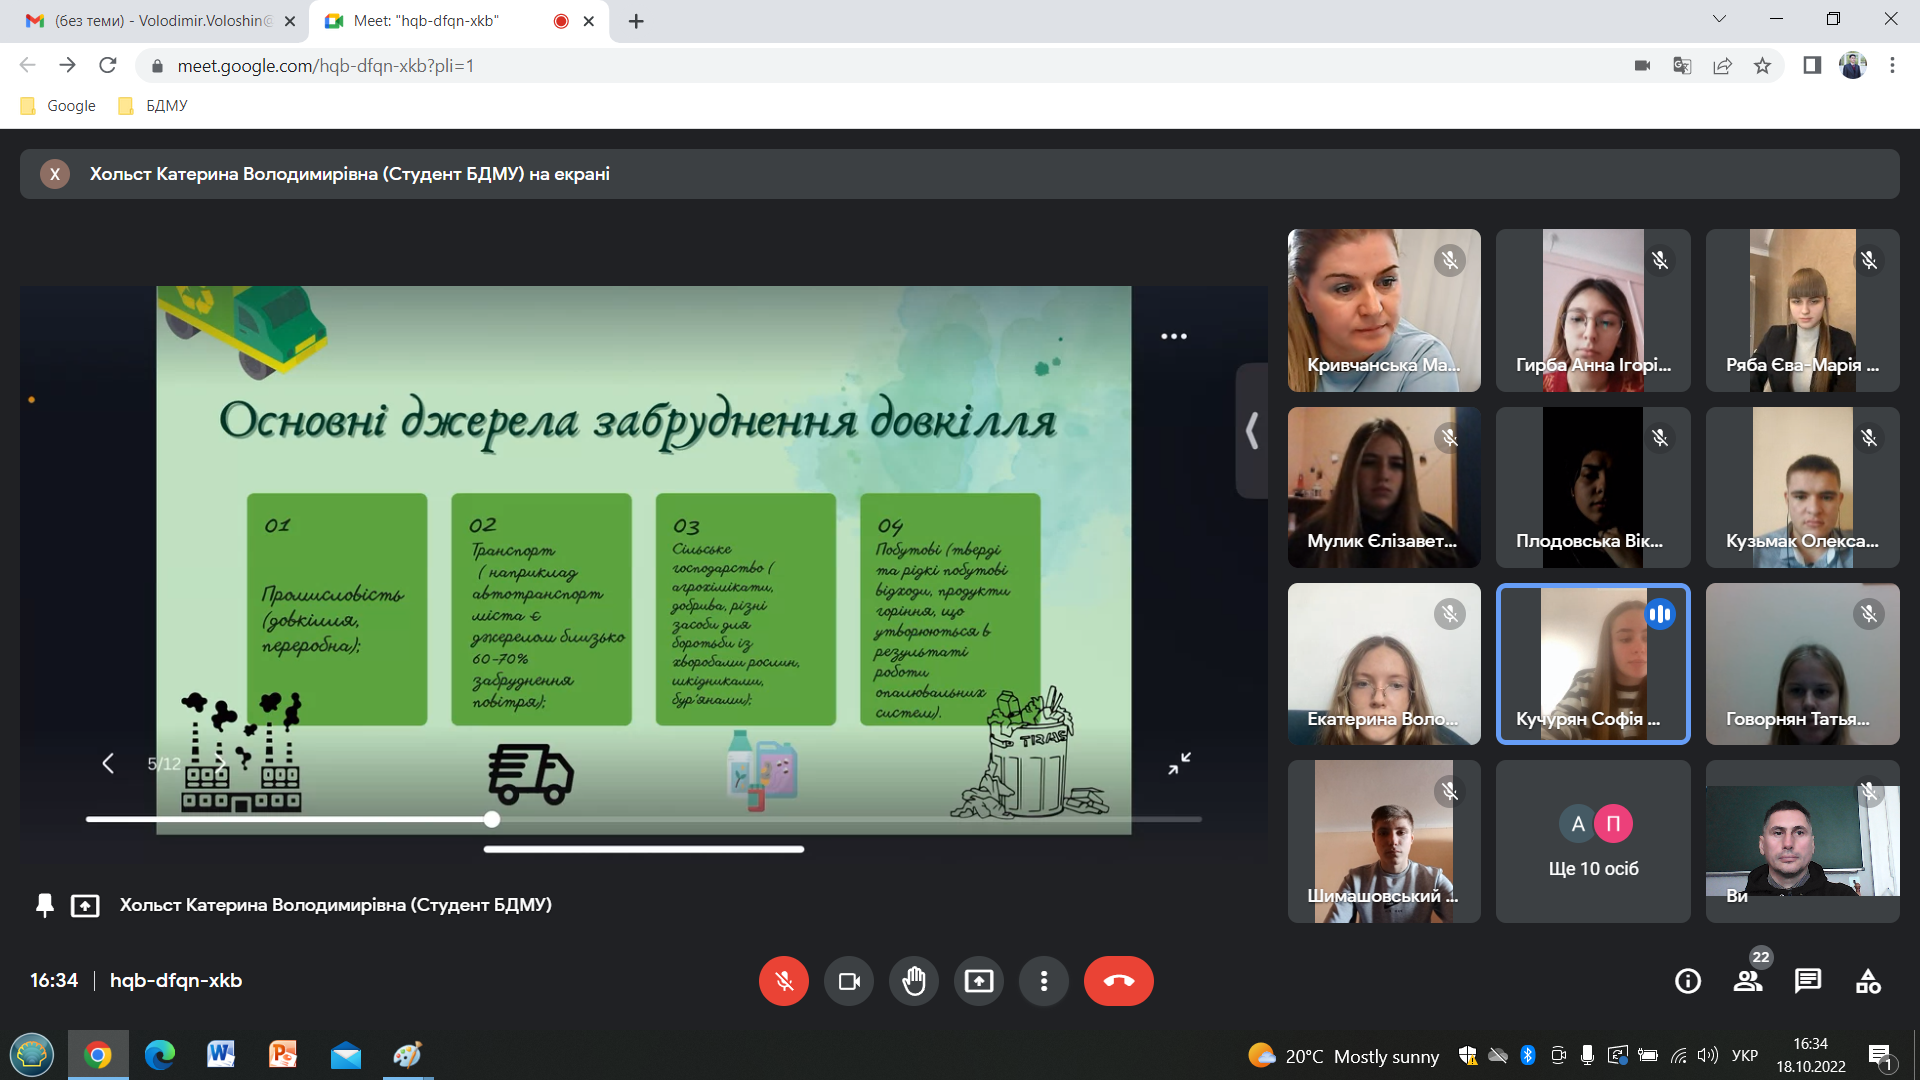Click the X avatar in presenter banner
1920x1080 pixels.
[55, 174]
